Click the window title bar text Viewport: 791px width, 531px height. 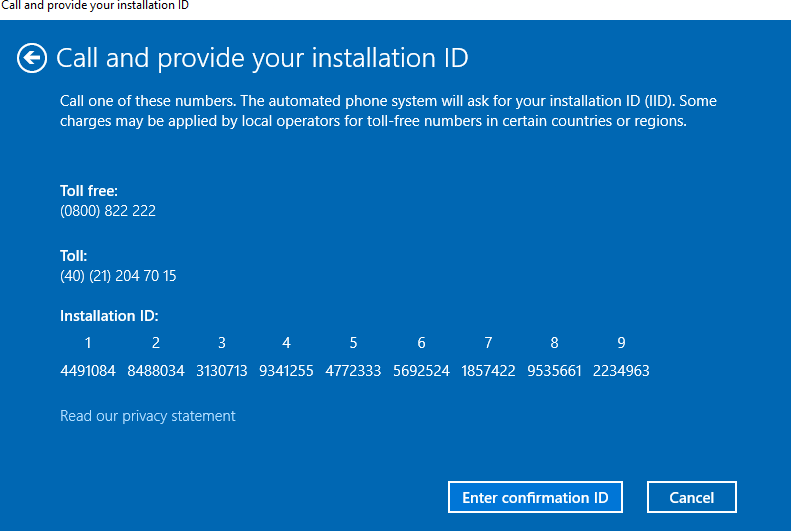click(x=95, y=6)
